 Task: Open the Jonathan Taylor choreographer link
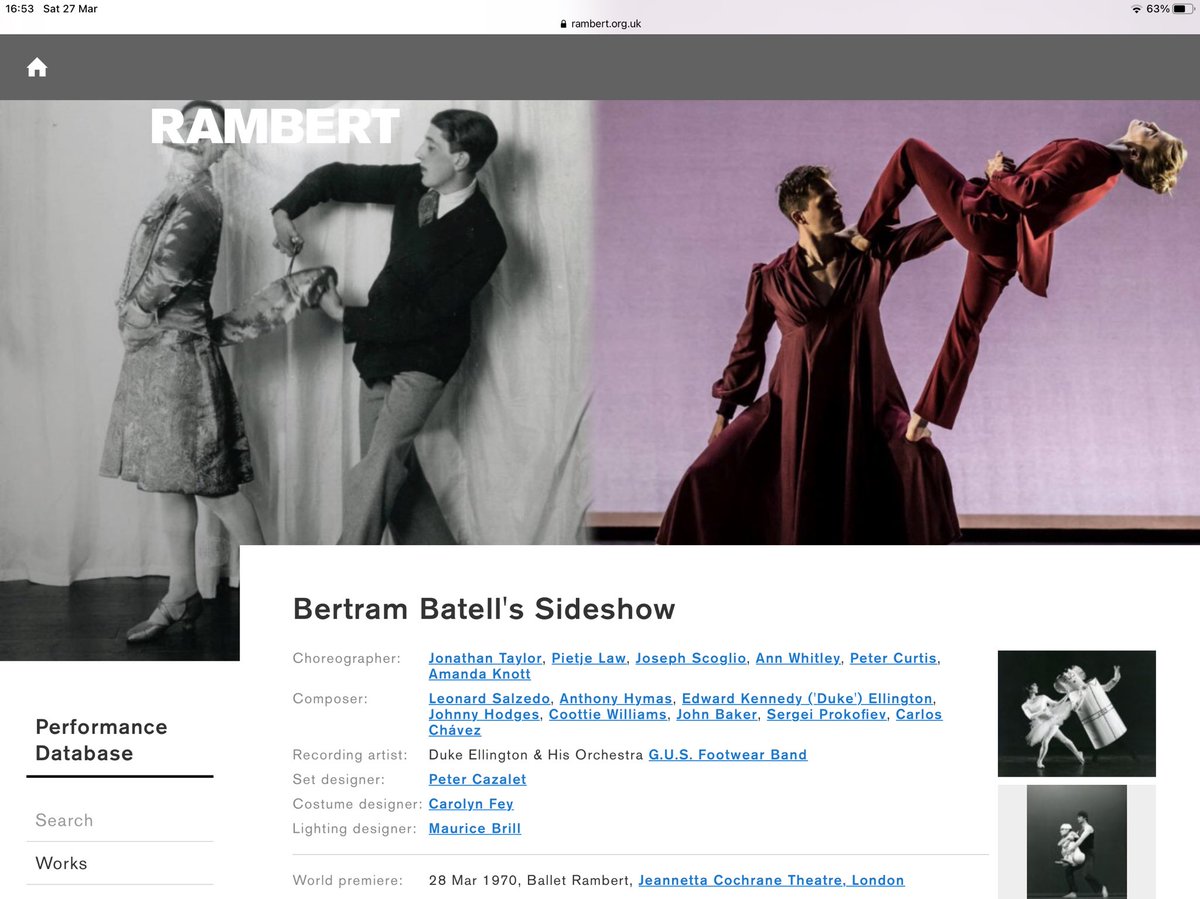tap(485, 658)
